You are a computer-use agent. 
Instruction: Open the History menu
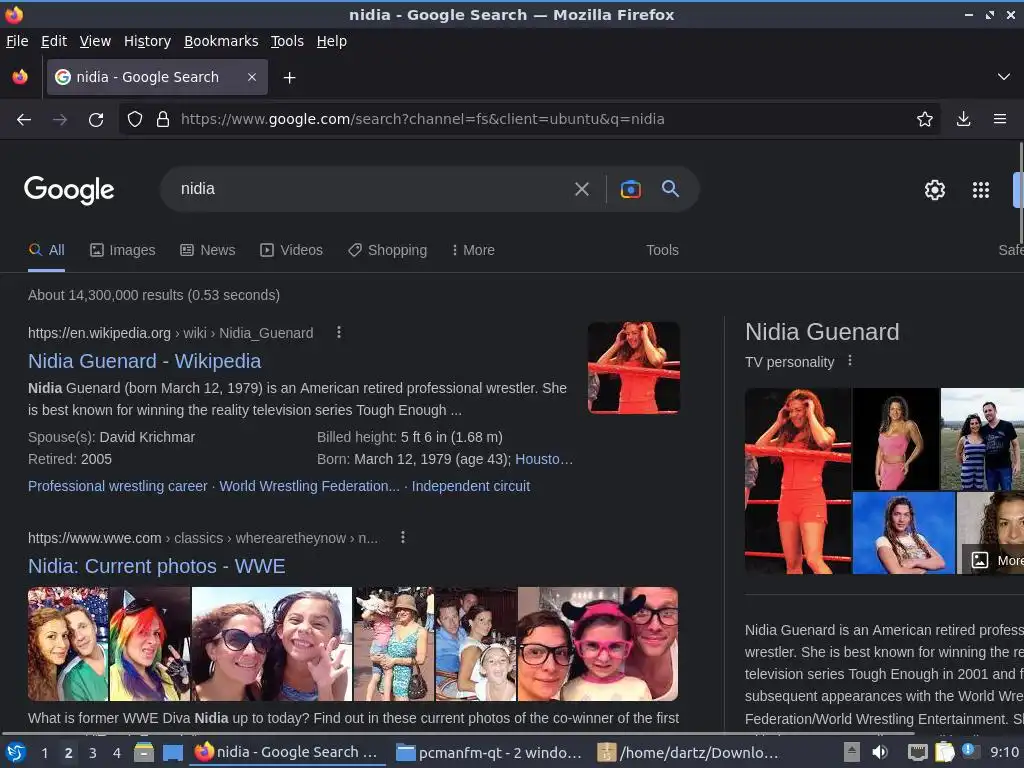click(147, 41)
